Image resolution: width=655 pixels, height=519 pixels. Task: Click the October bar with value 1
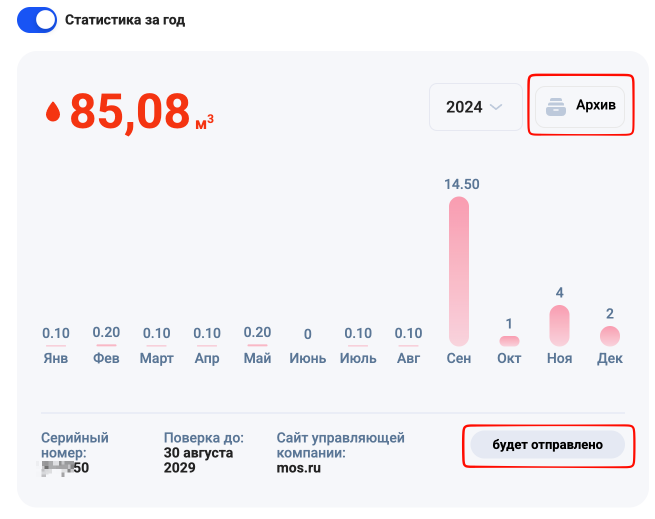pos(510,341)
